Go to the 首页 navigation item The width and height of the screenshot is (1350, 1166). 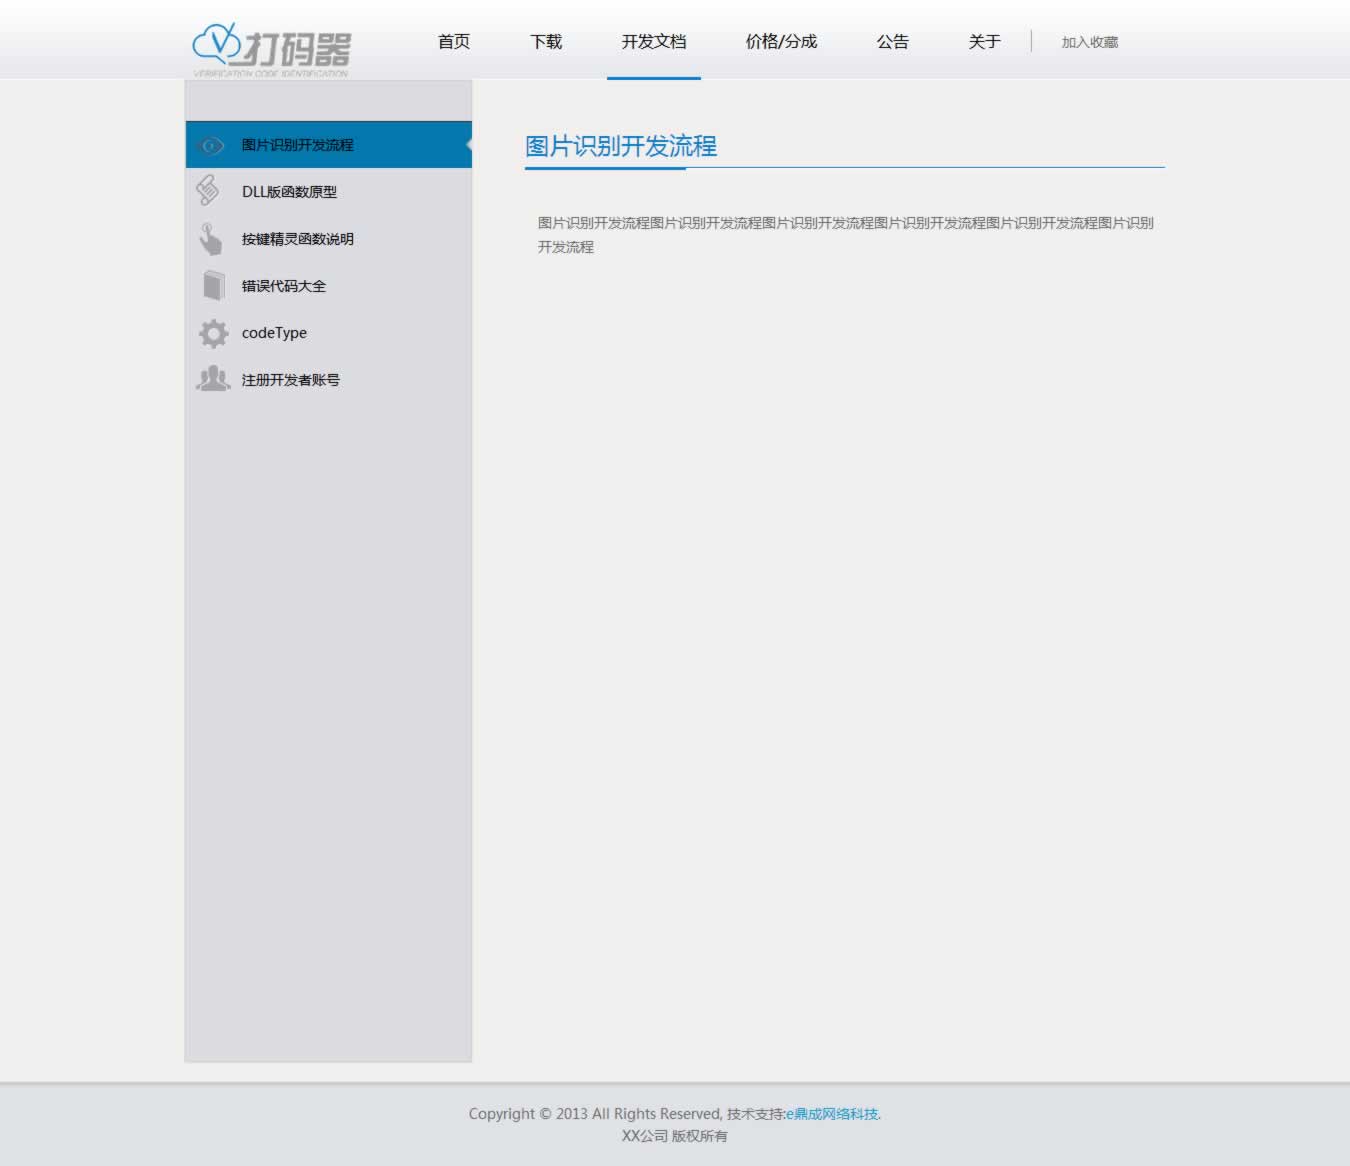pyautogui.click(x=454, y=42)
